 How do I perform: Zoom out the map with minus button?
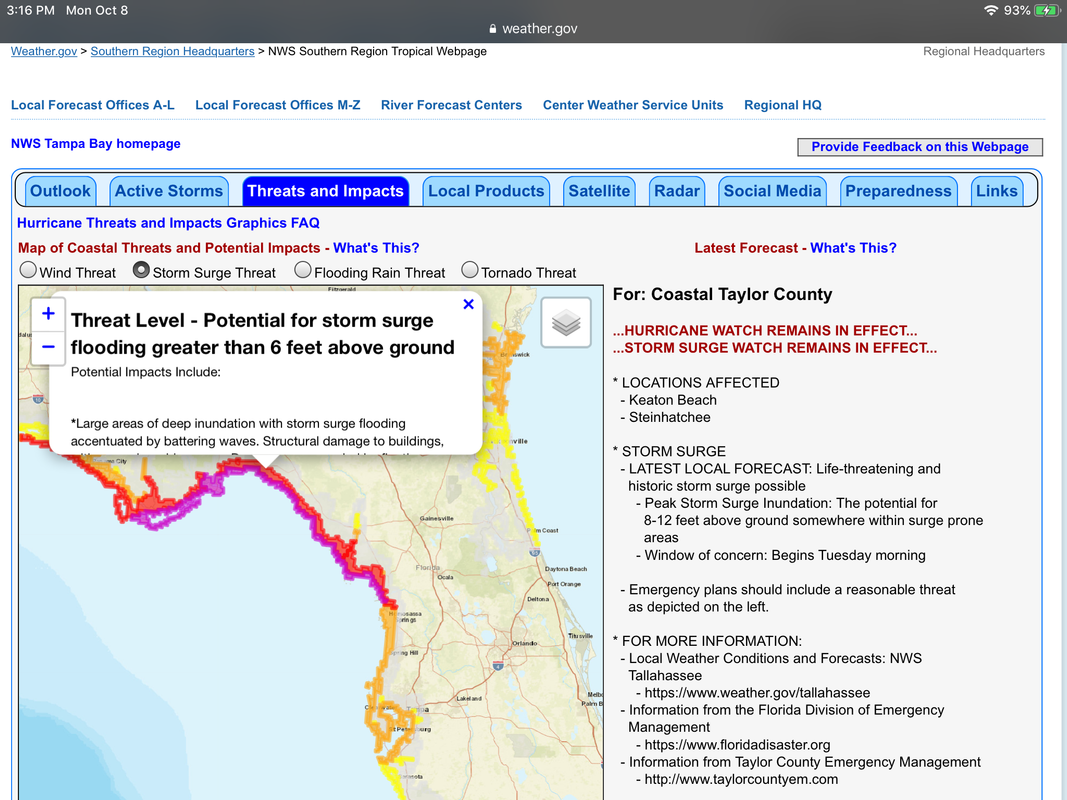48,347
